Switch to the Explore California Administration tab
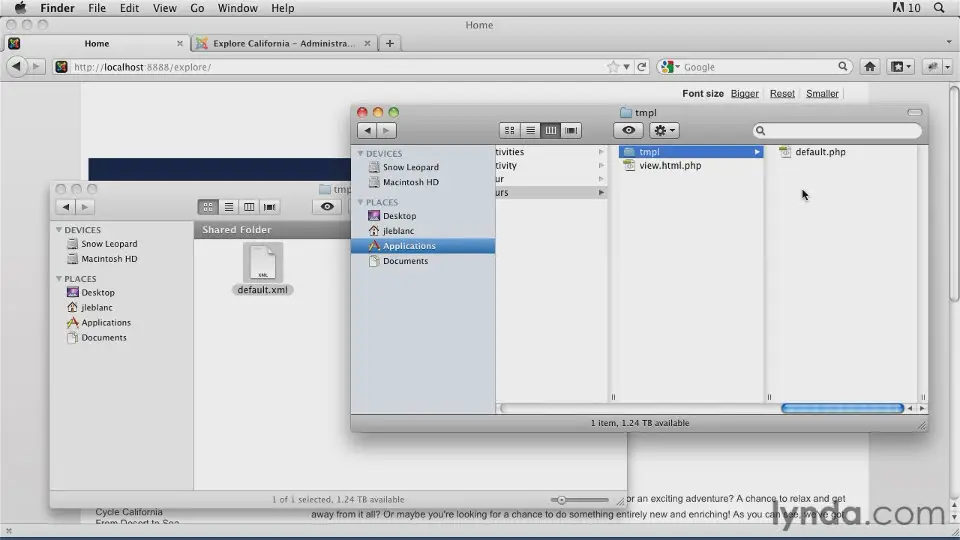 click(x=283, y=43)
